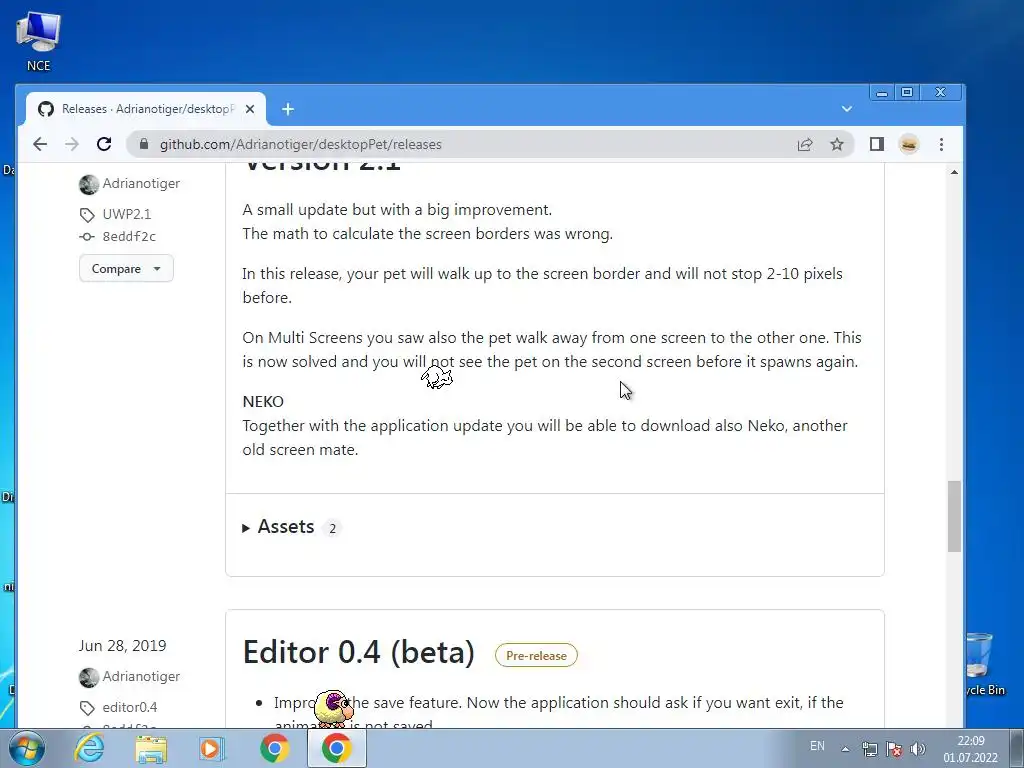Open the editor0.4 tag link
Viewport: 1024px width, 768px height.
(130, 707)
